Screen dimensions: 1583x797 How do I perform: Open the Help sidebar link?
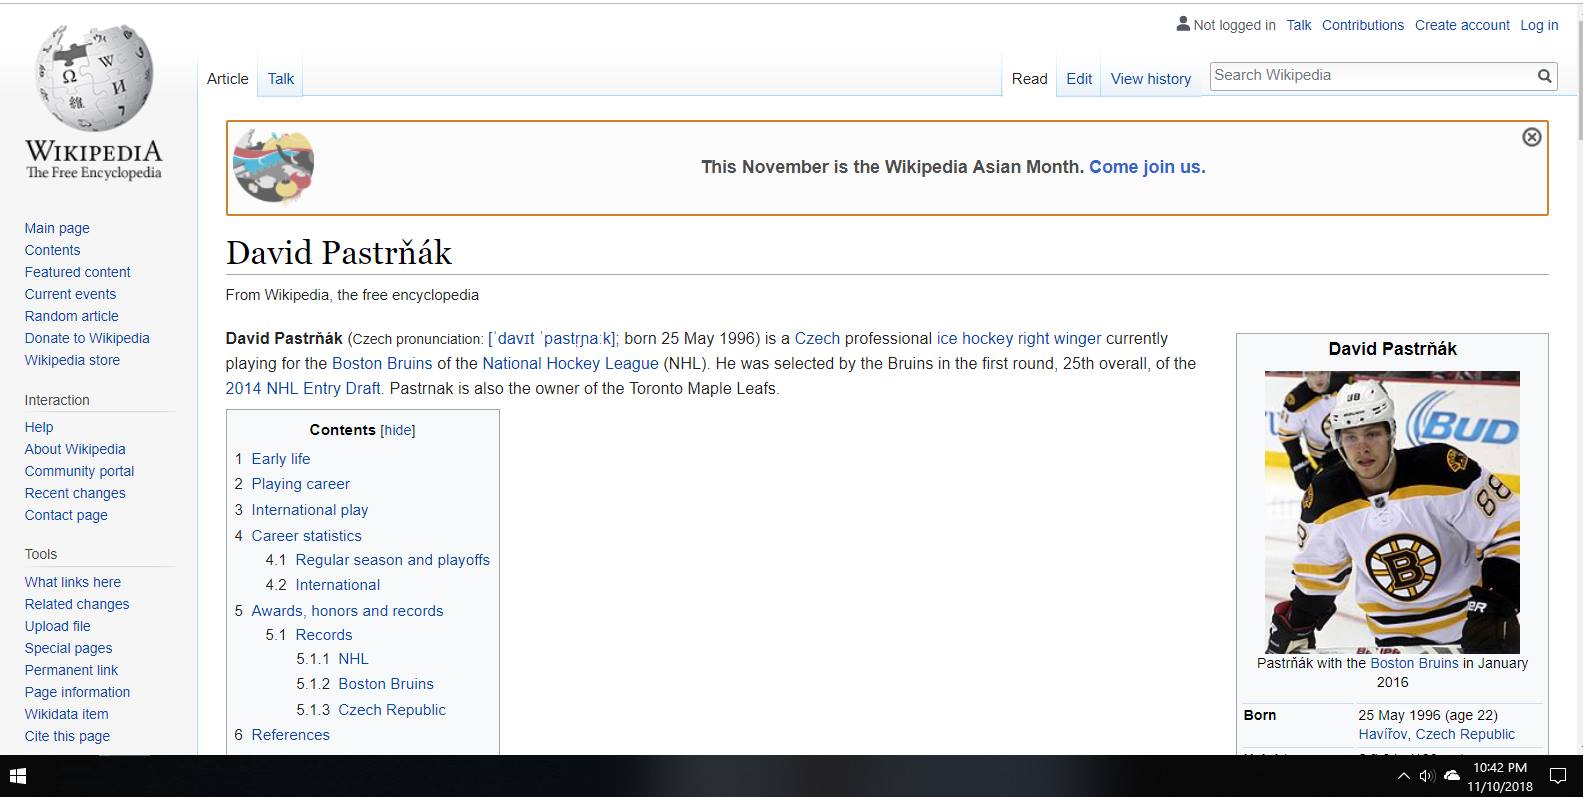[39, 427]
